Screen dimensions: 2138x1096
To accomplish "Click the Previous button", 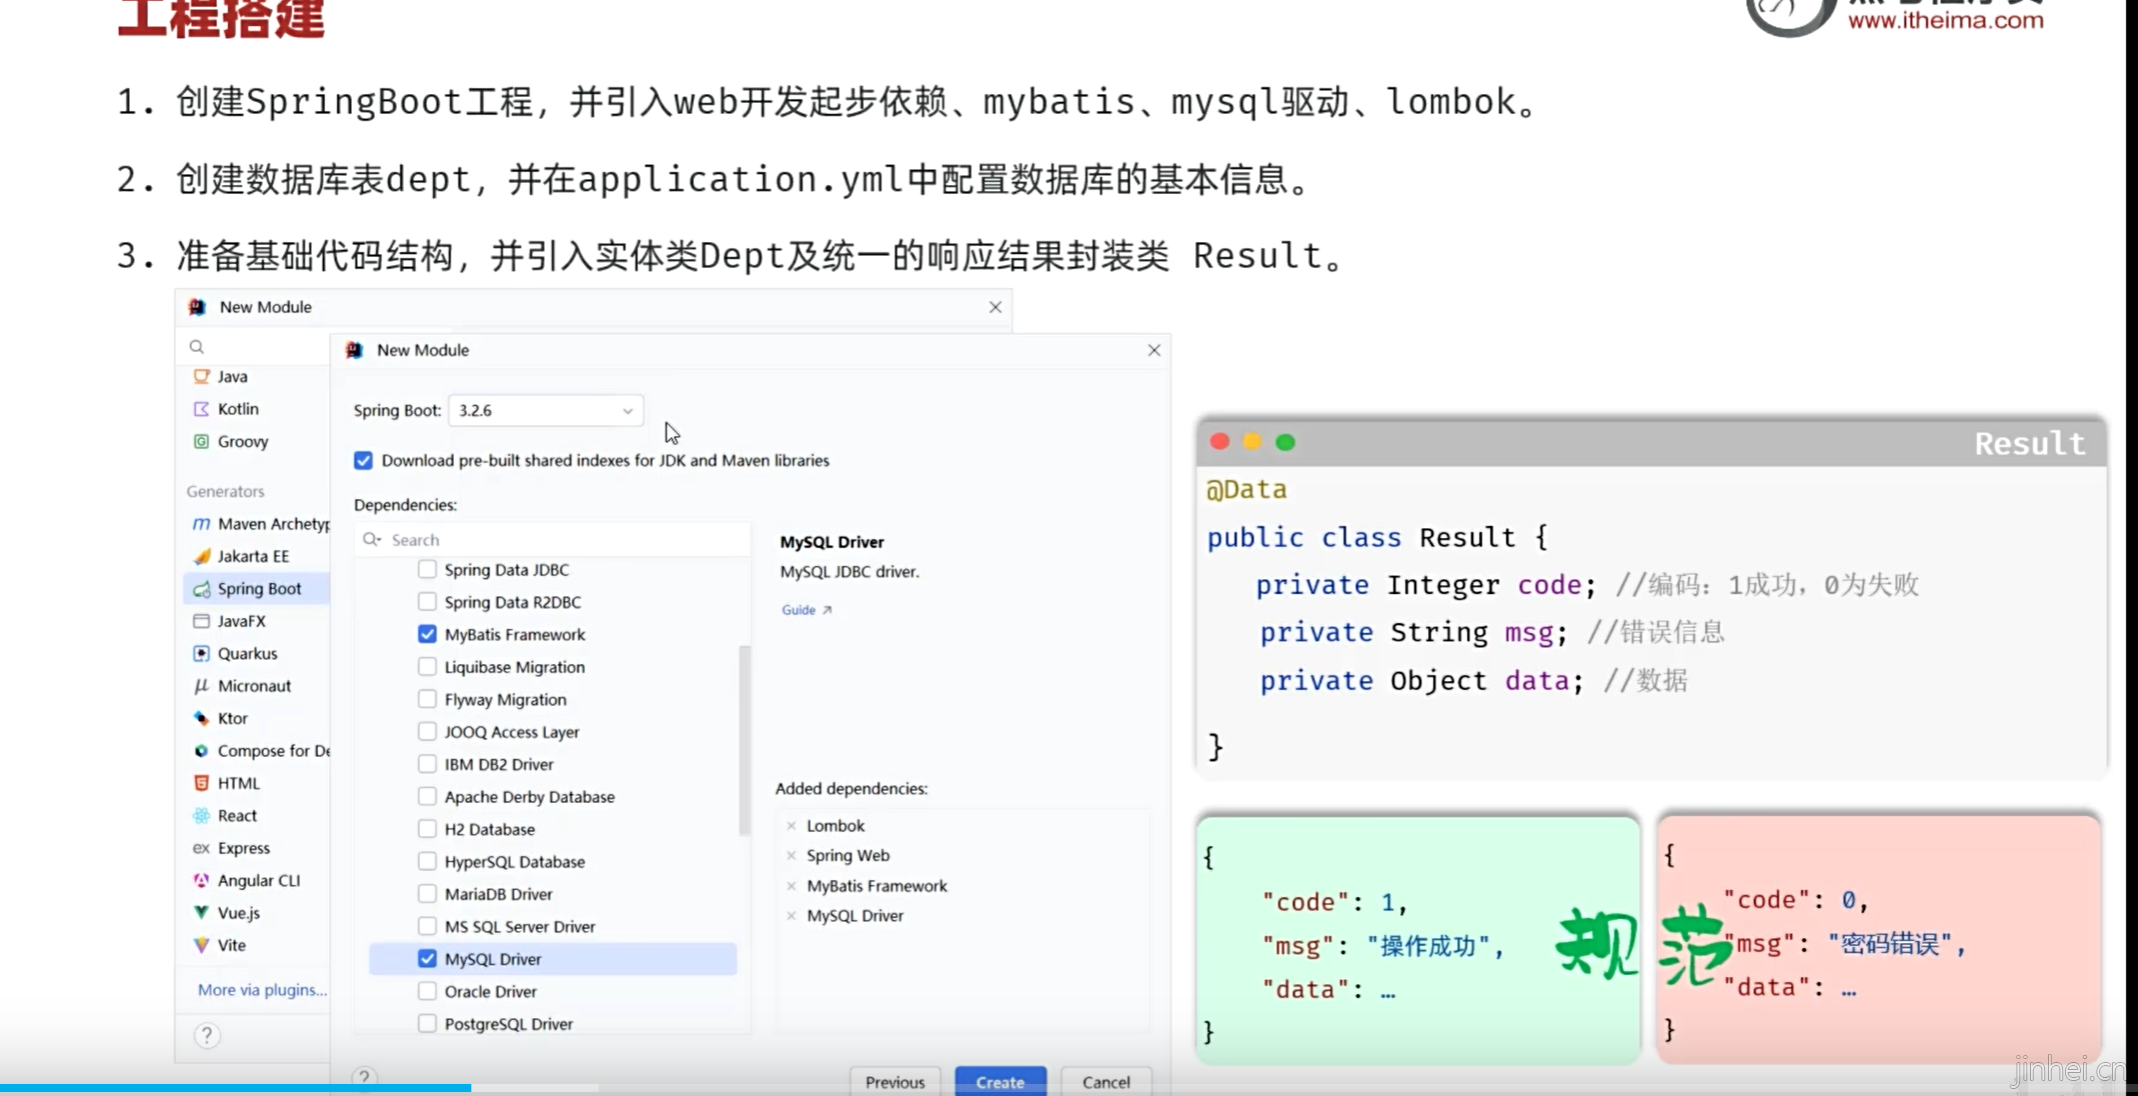I will click(x=895, y=1081).
